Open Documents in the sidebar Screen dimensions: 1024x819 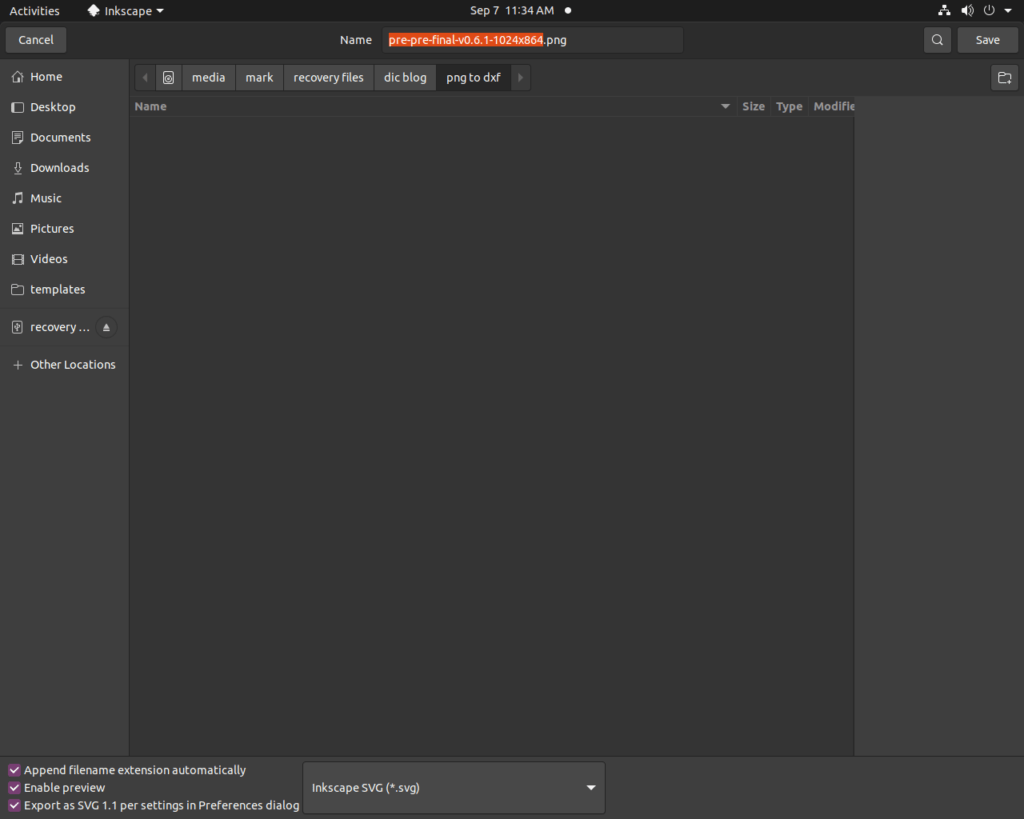[64, 138]
